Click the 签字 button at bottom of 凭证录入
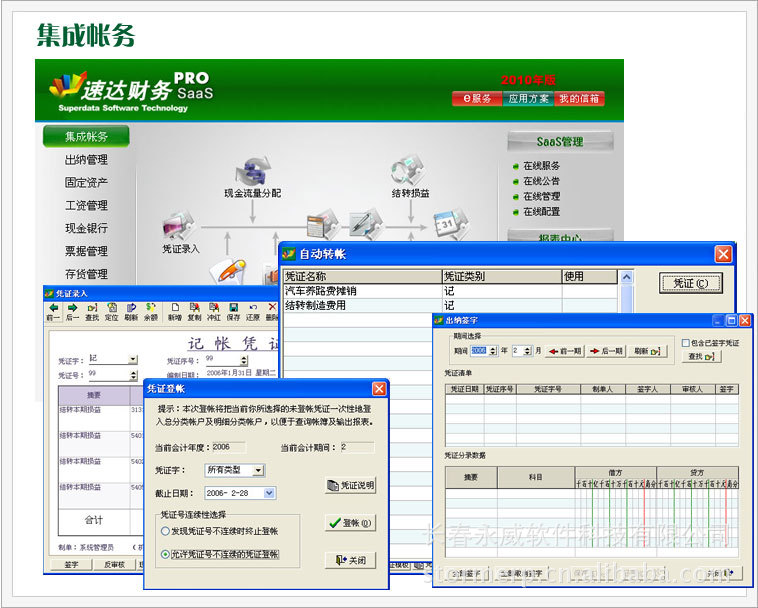 tap(71, 565)
